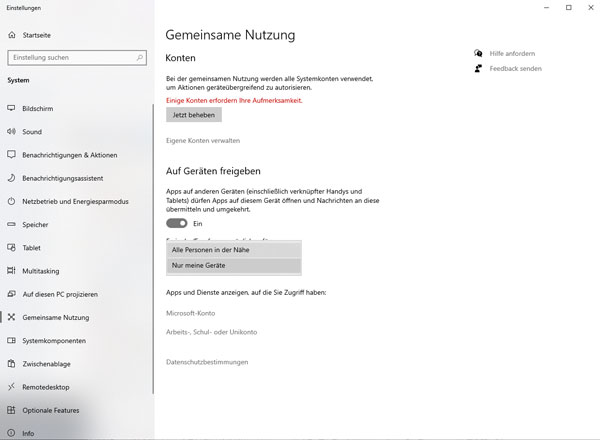Select the Sound speaker icon
This screenshot has height=440, width=600.
point(12,131)
